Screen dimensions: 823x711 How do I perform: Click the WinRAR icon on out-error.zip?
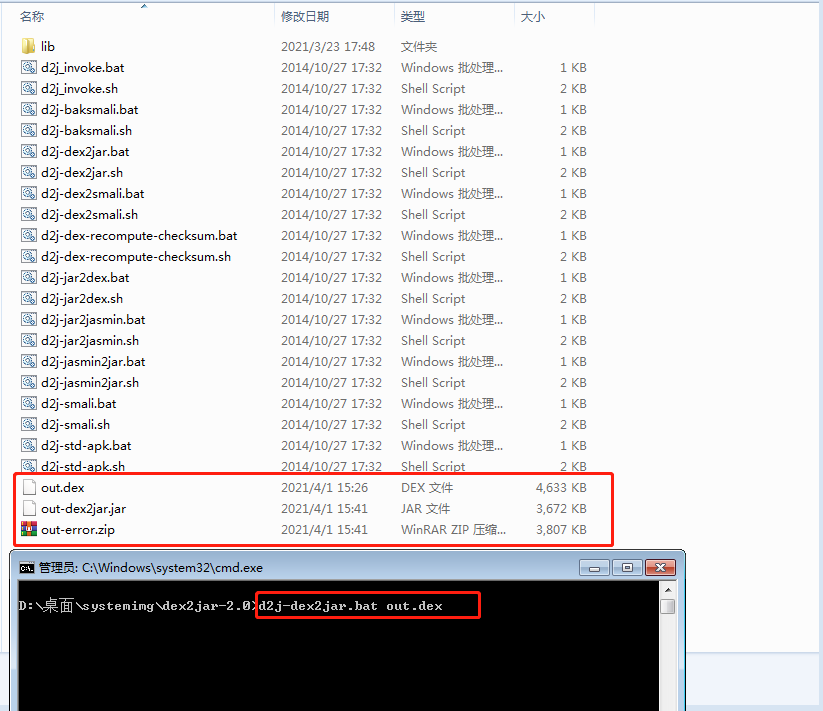click(x=28, y=529)
